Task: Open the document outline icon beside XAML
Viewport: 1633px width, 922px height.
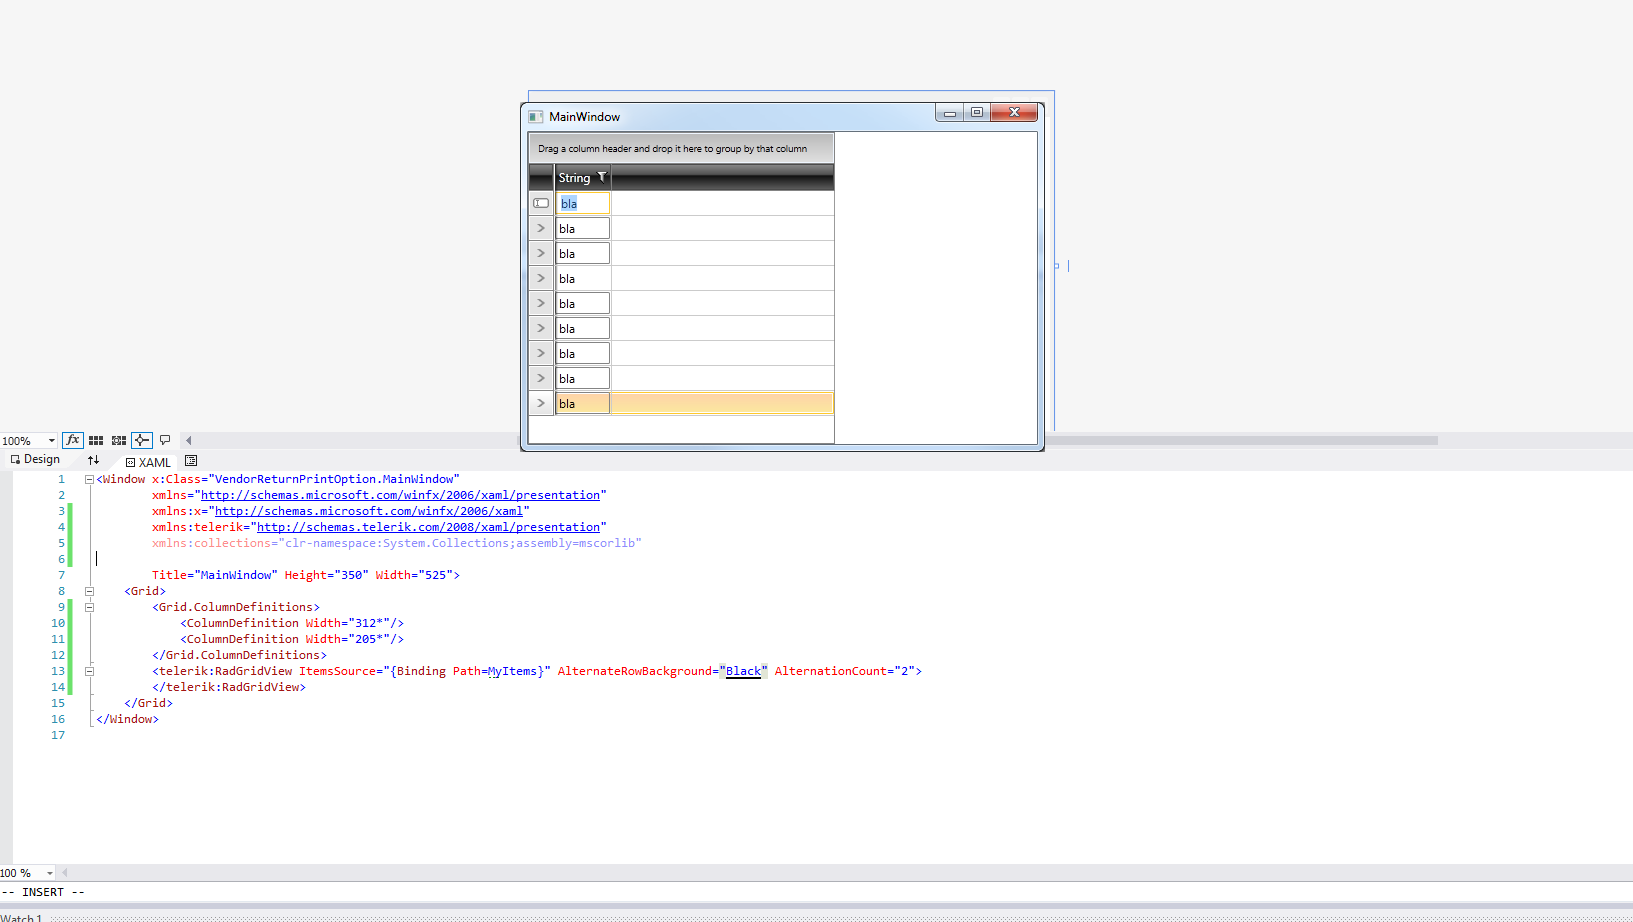Action: click(x=191, y=461)
